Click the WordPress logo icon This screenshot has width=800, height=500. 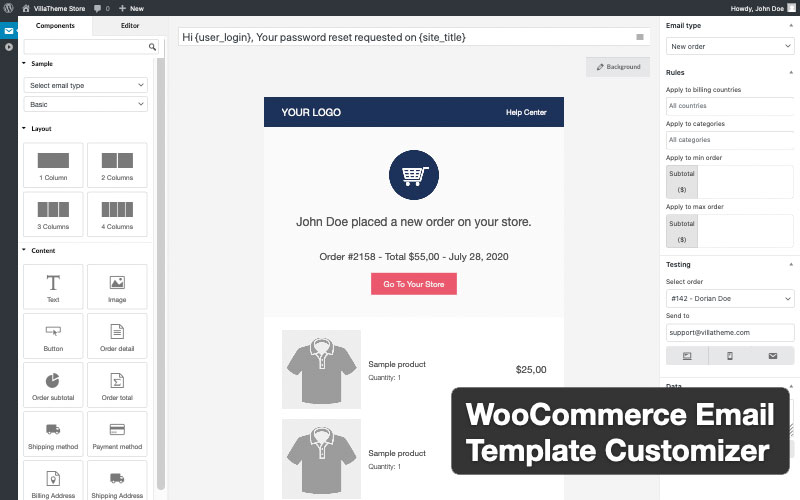pos(8,8)
